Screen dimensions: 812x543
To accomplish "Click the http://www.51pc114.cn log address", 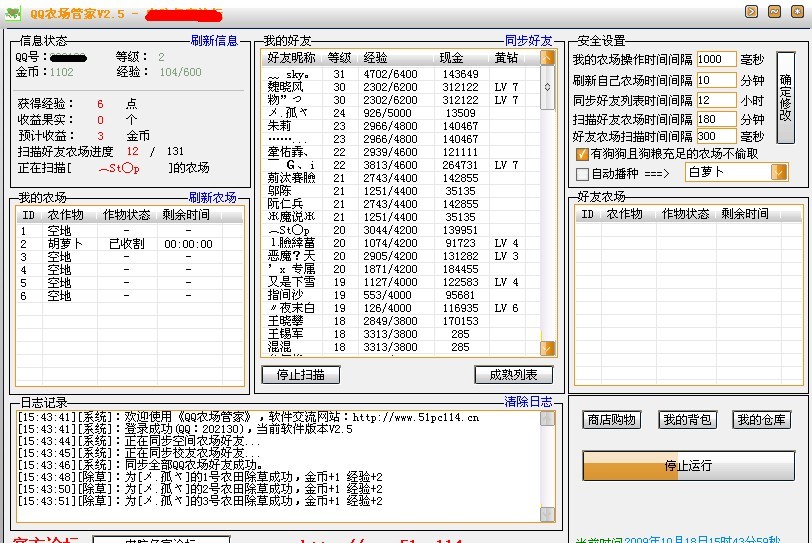I will 416,417.
